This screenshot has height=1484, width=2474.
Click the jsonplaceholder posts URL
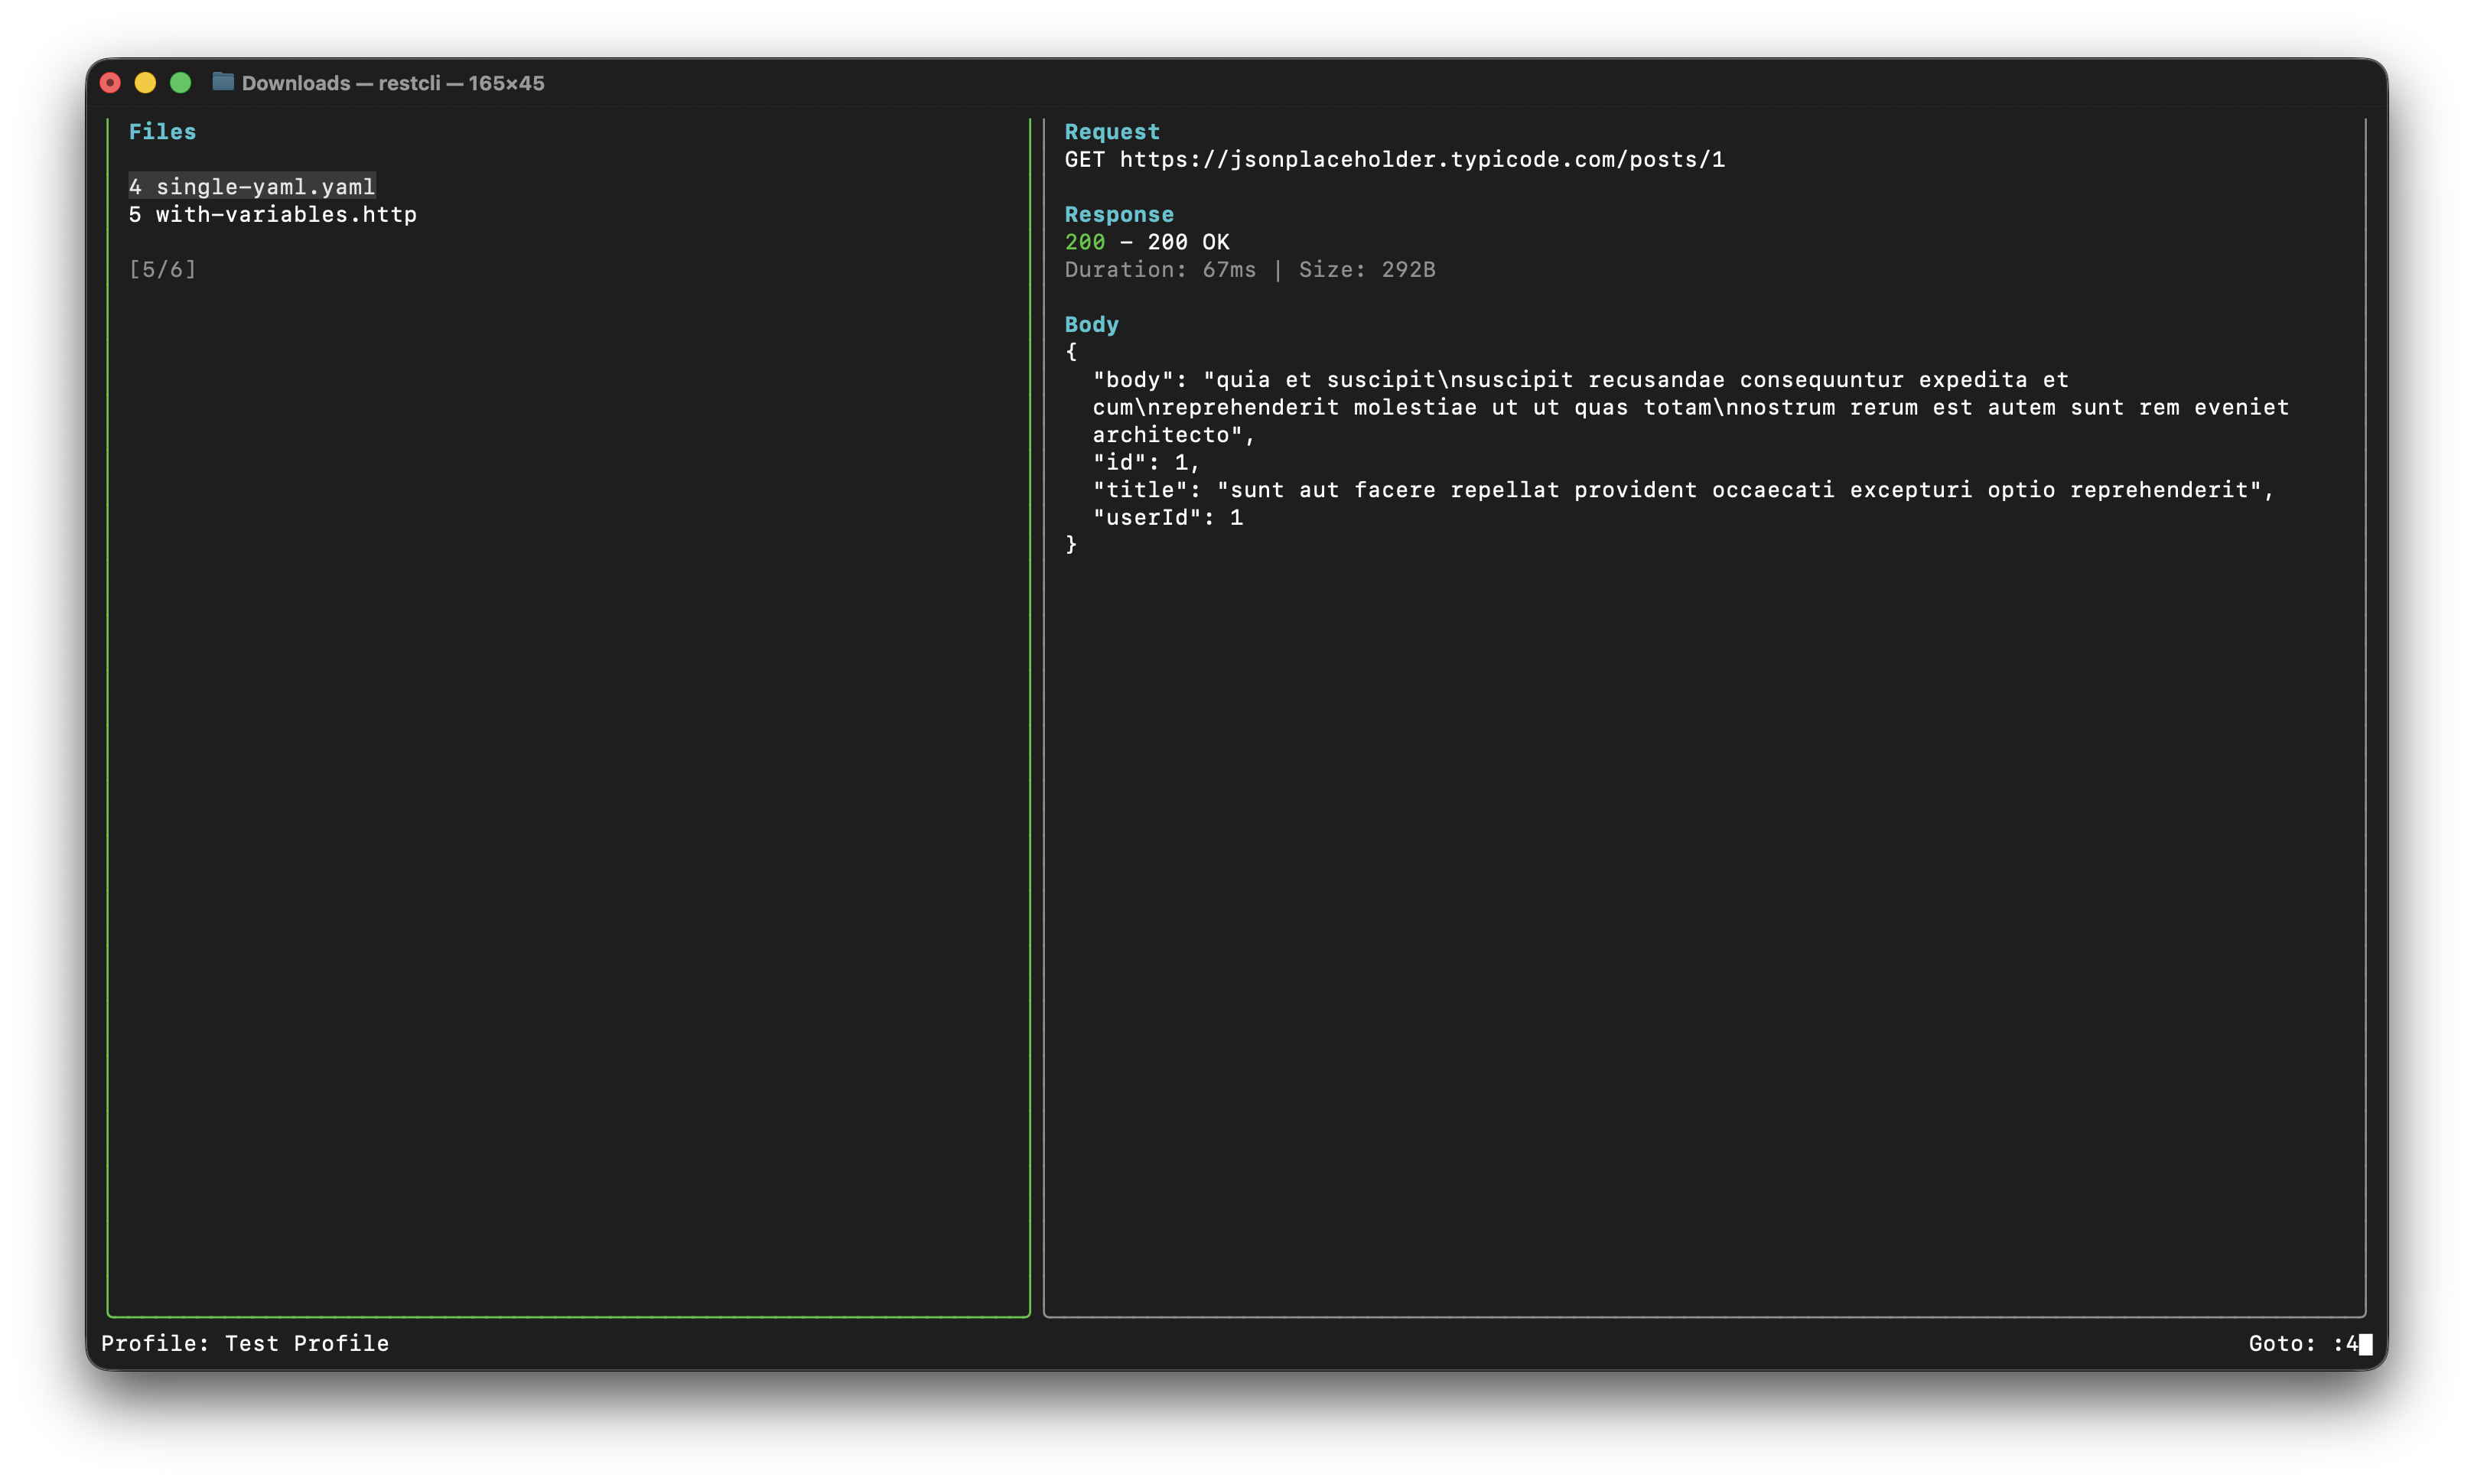(x=1421, y=160)
